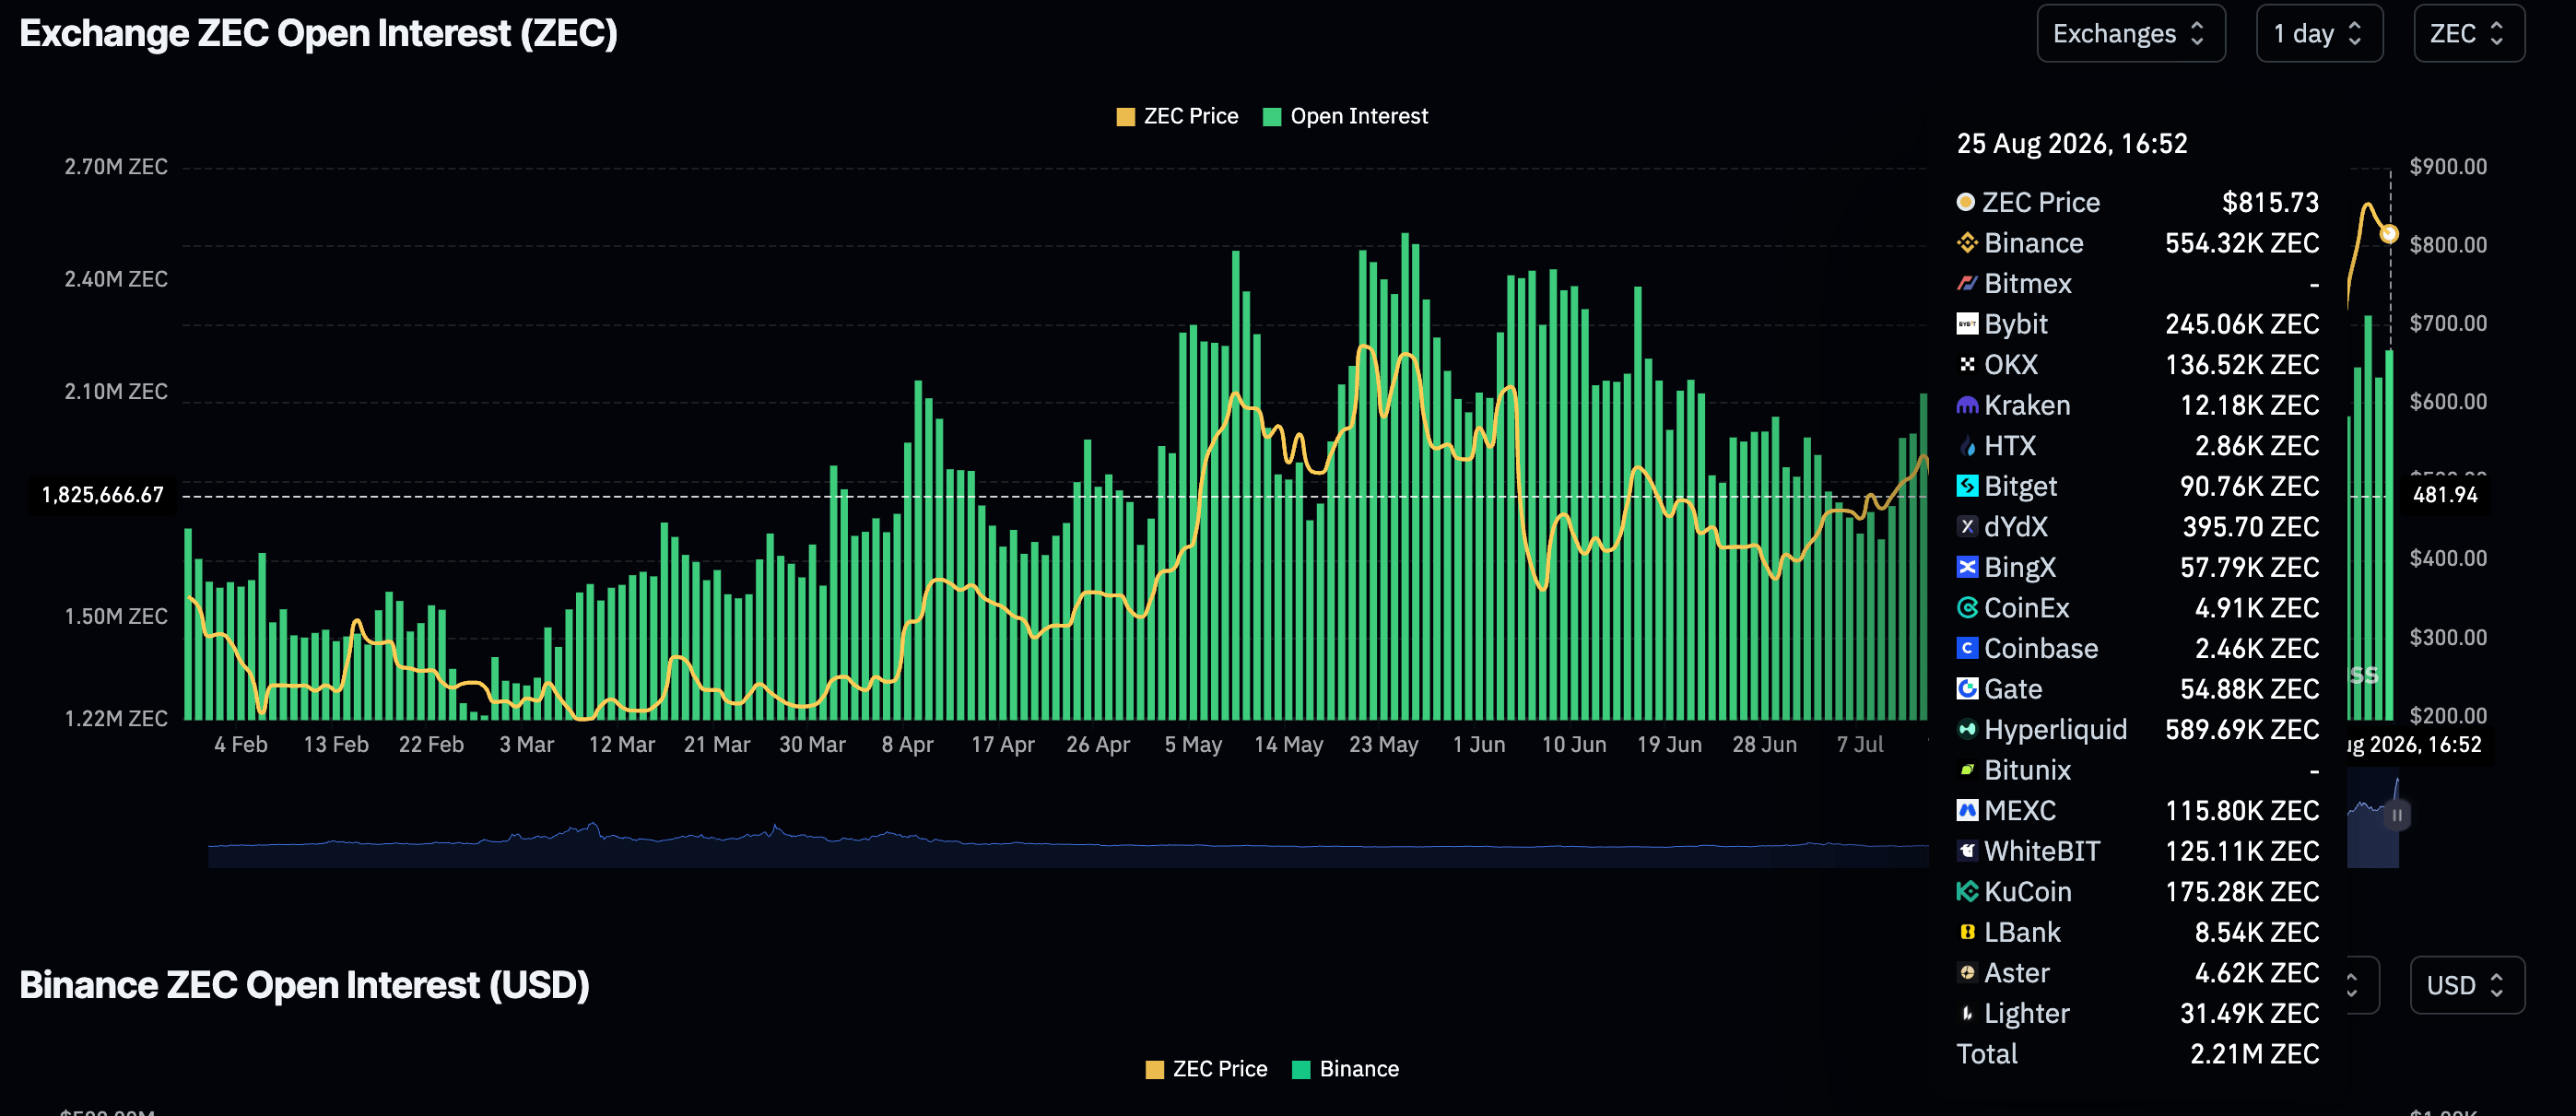
Task: Toggle Binance series in lower chart legend
Action: (x=1345, y=1069)
